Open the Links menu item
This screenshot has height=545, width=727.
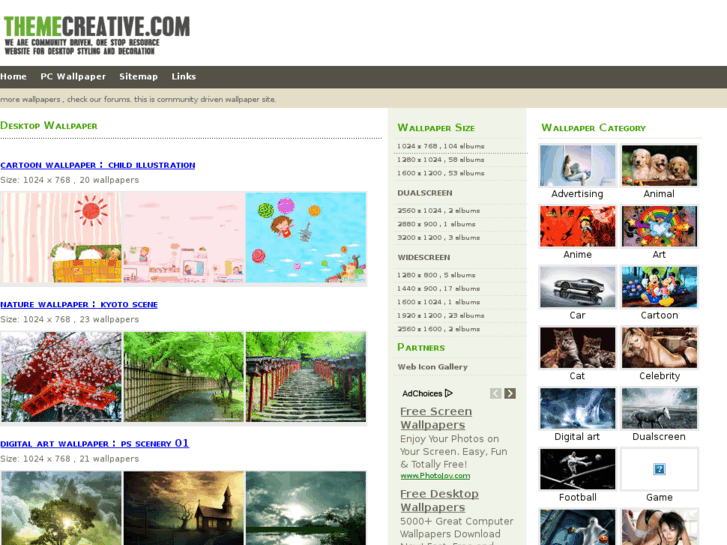(184, 77)
